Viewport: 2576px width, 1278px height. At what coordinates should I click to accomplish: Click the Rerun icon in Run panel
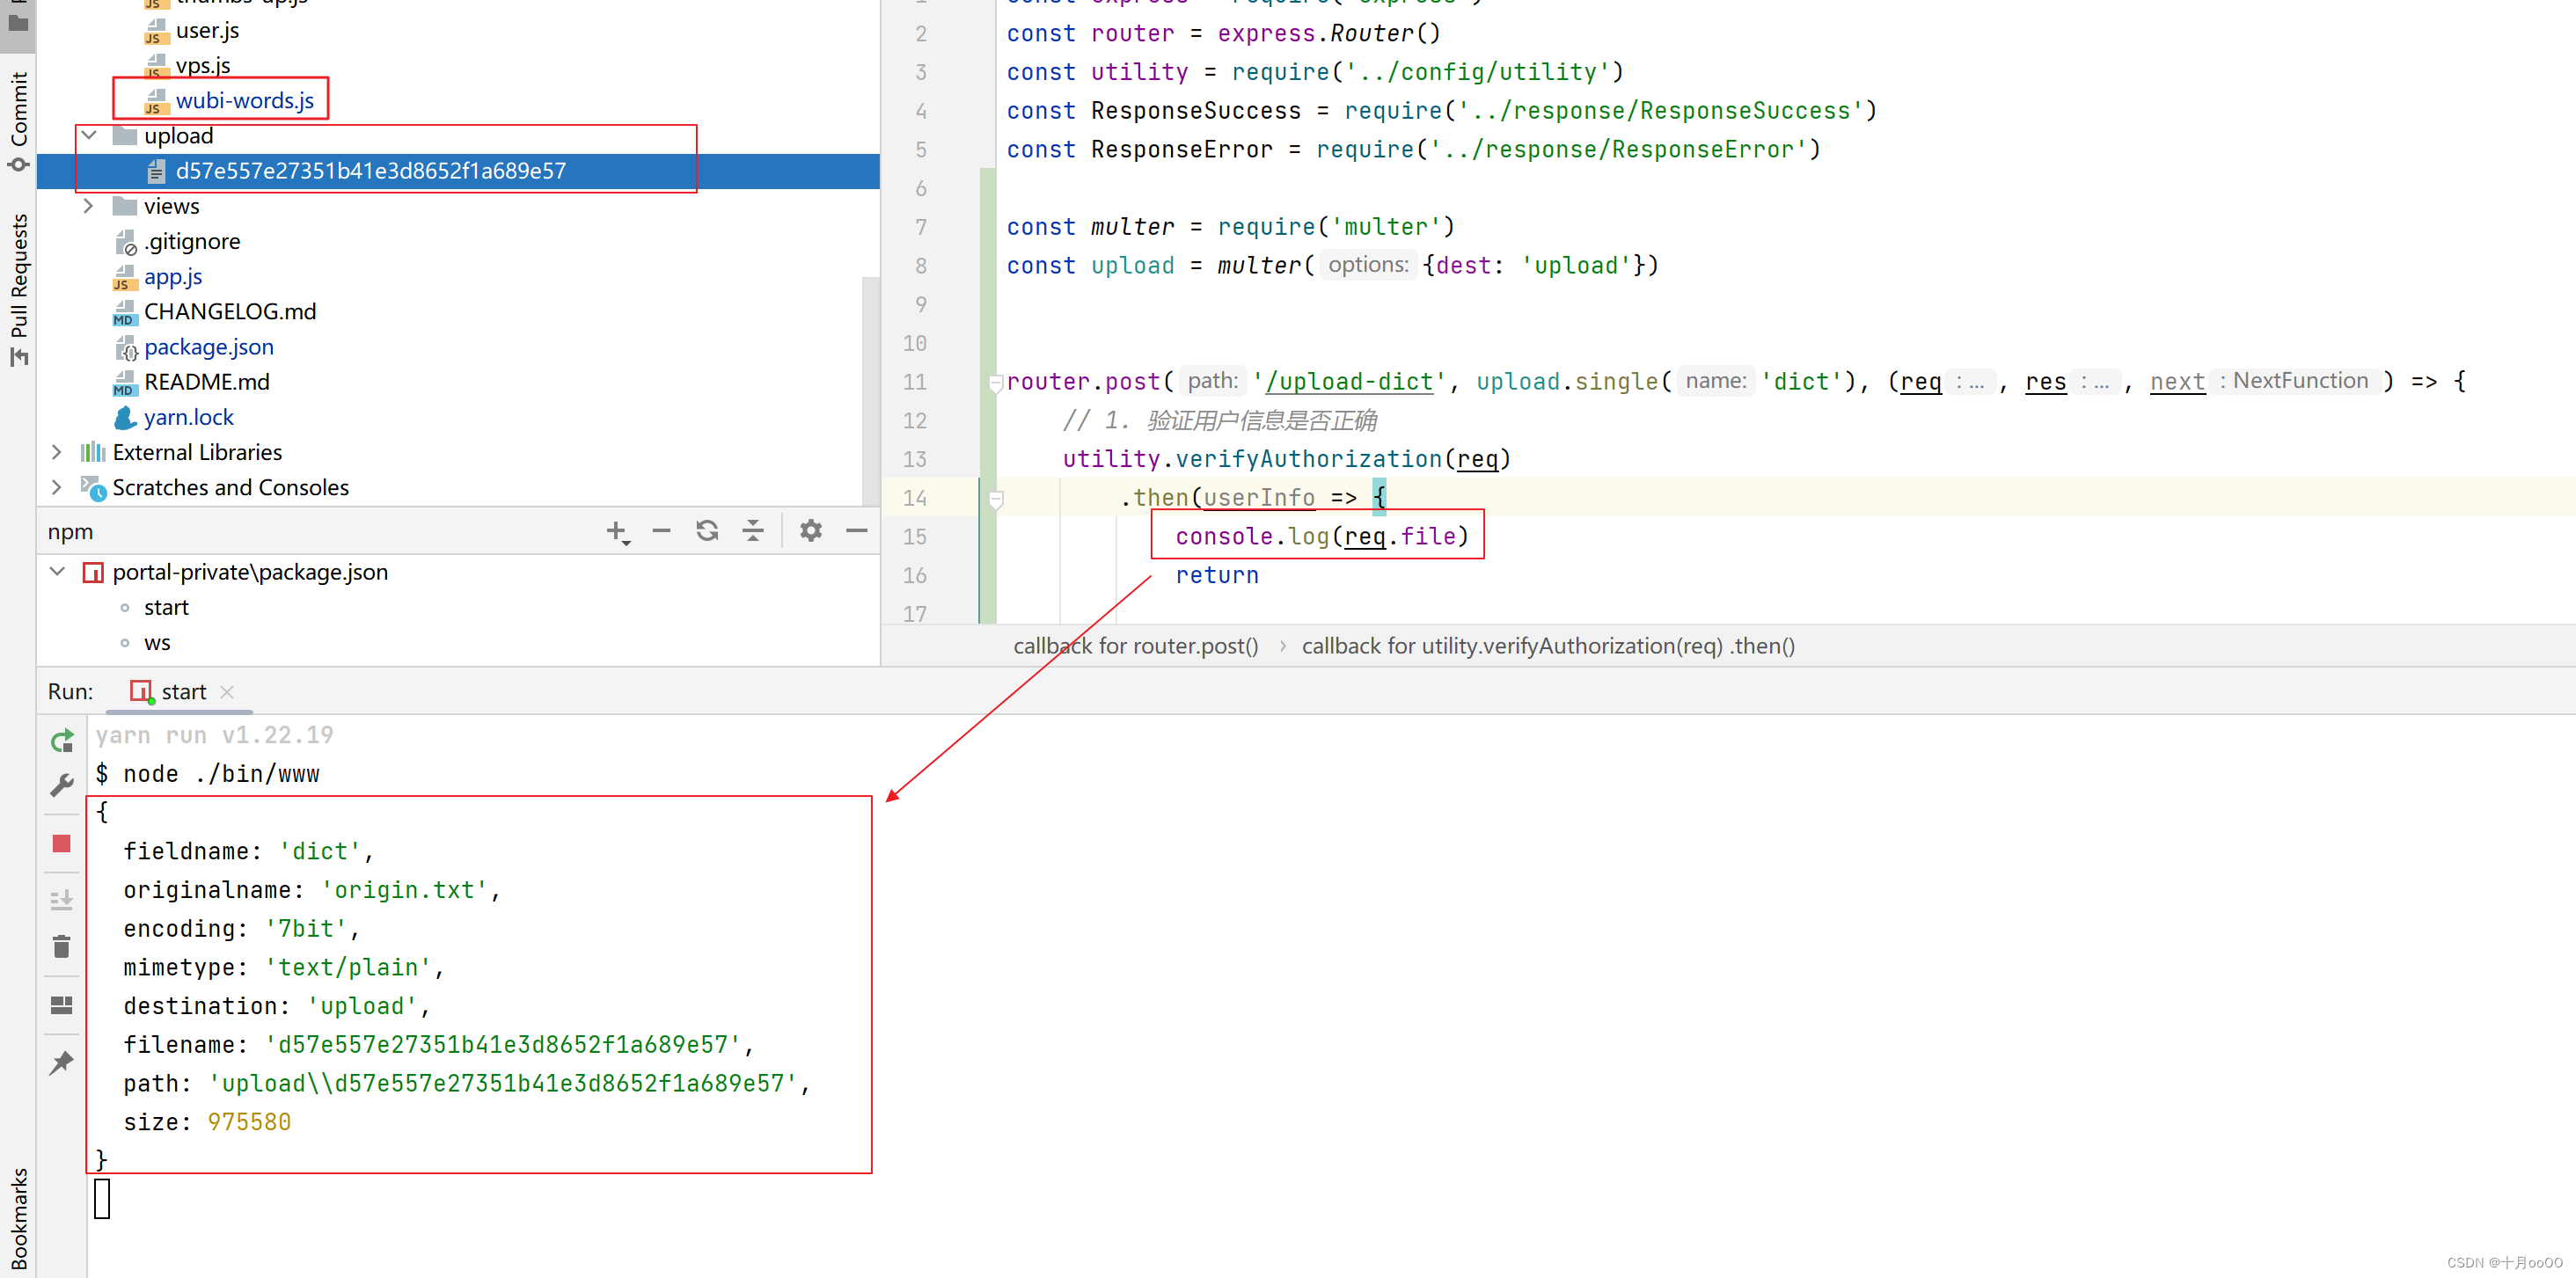tap(62, 740)
